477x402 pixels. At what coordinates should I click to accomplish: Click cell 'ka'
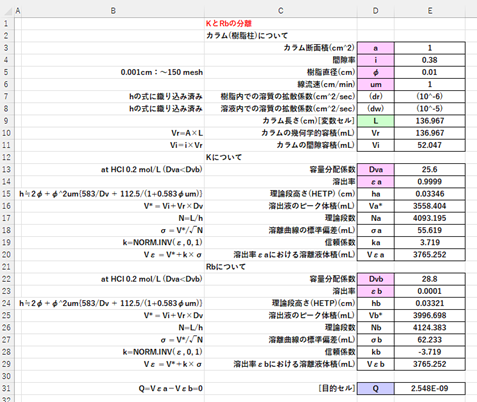click(x=376, y=242)
